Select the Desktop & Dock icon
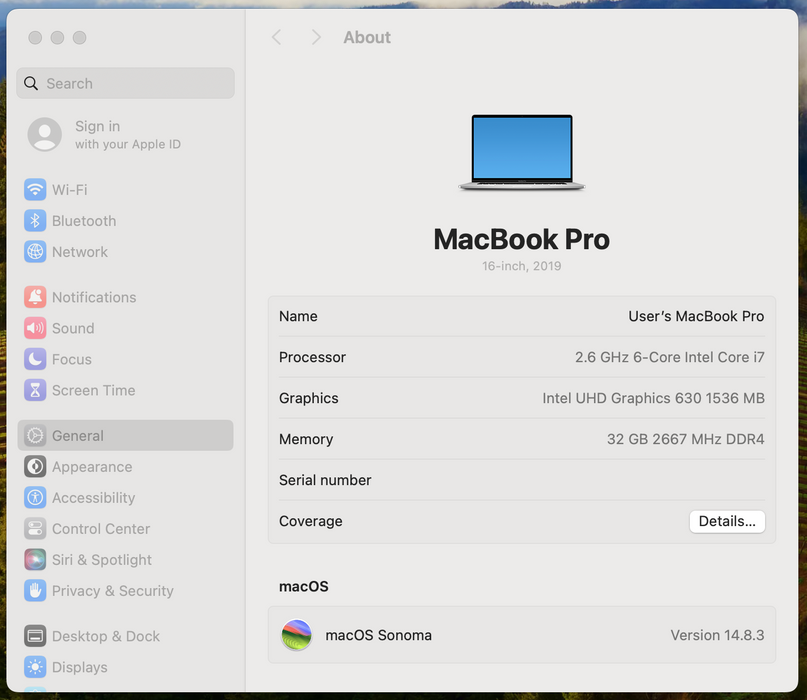Screen dimensions: 807x700 [x=35, y=636]
